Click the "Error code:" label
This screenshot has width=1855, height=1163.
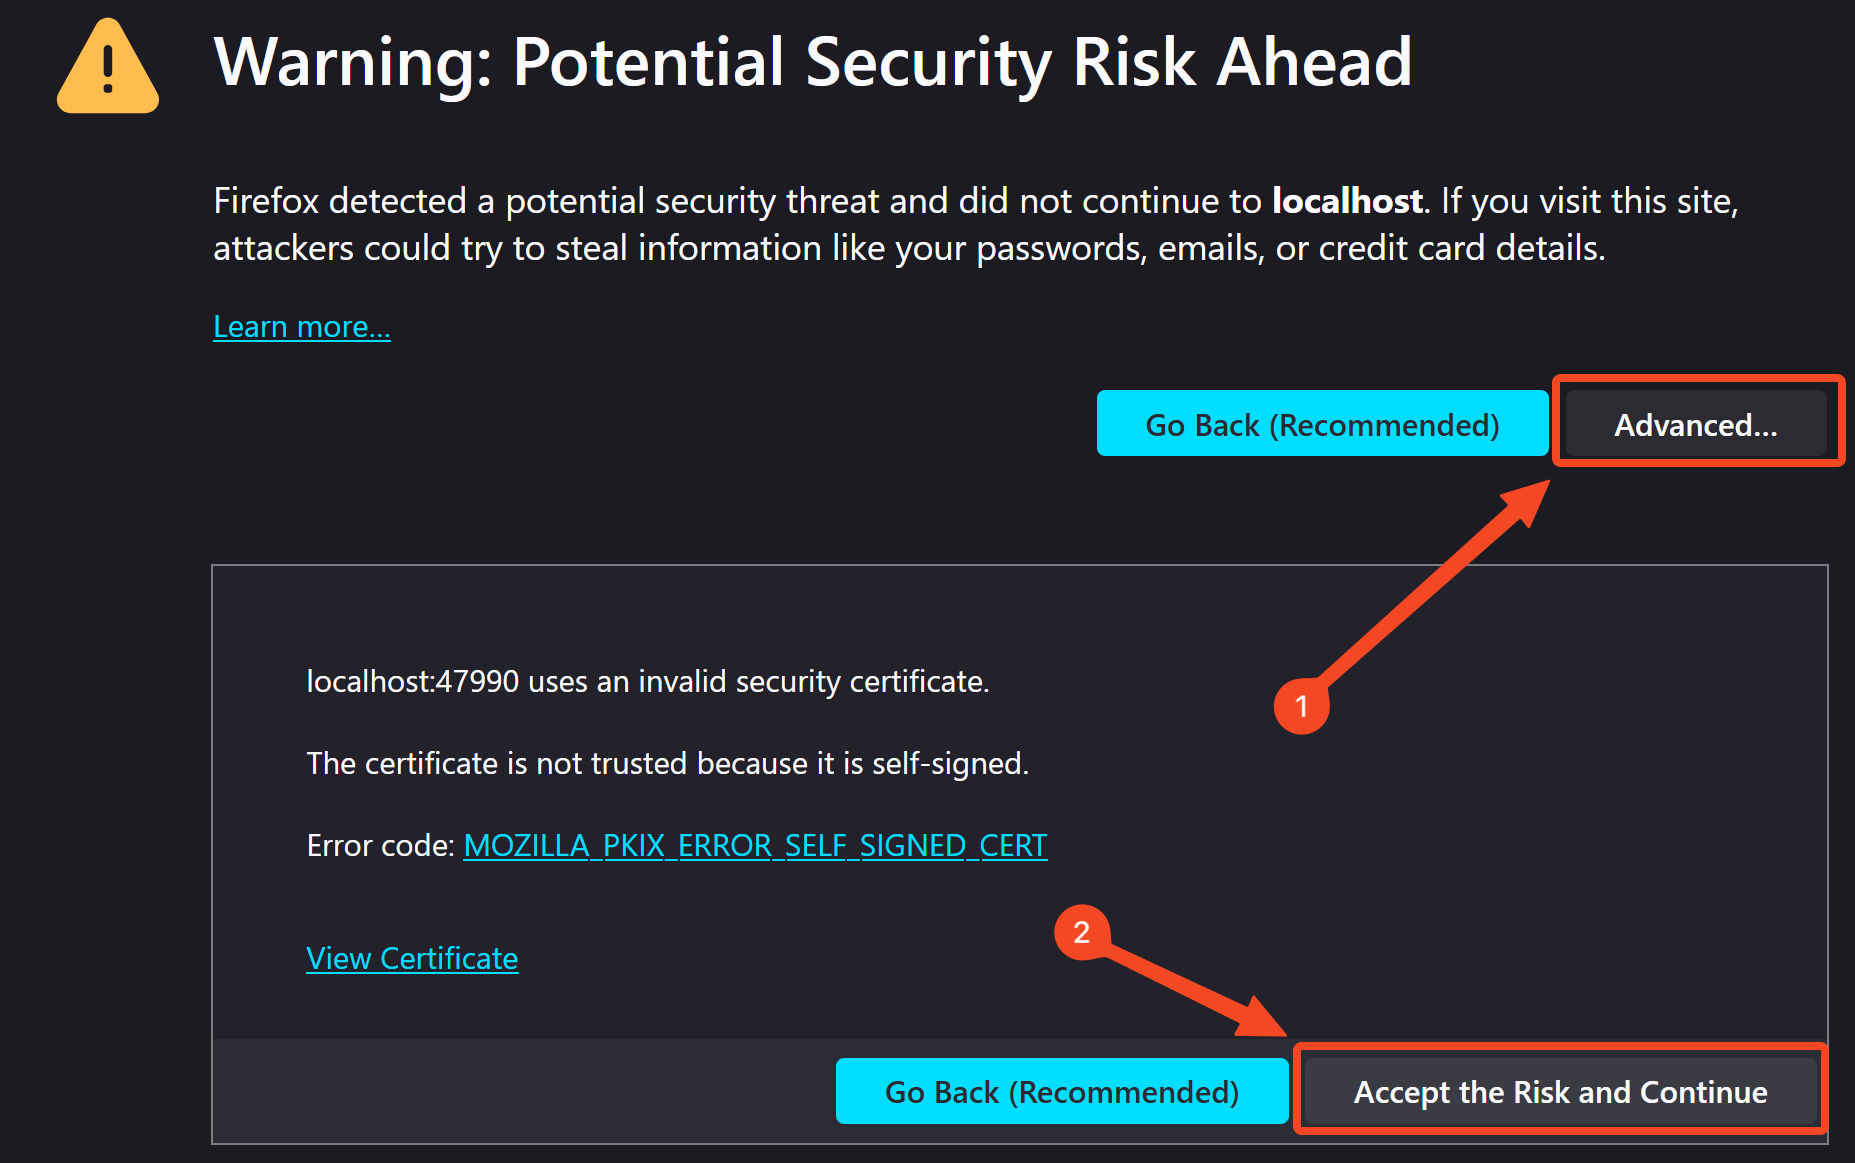(x=381, y=846)
